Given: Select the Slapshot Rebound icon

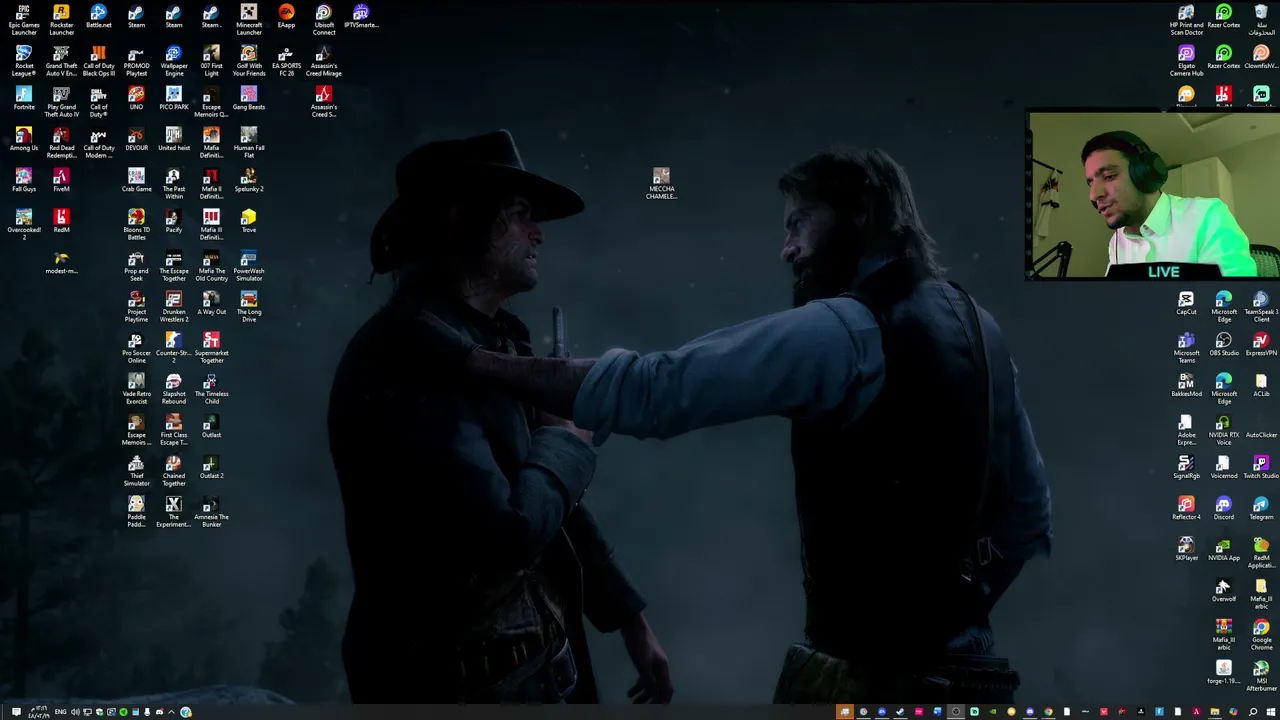Looking at the screenshot, I should tap(174, 389).
